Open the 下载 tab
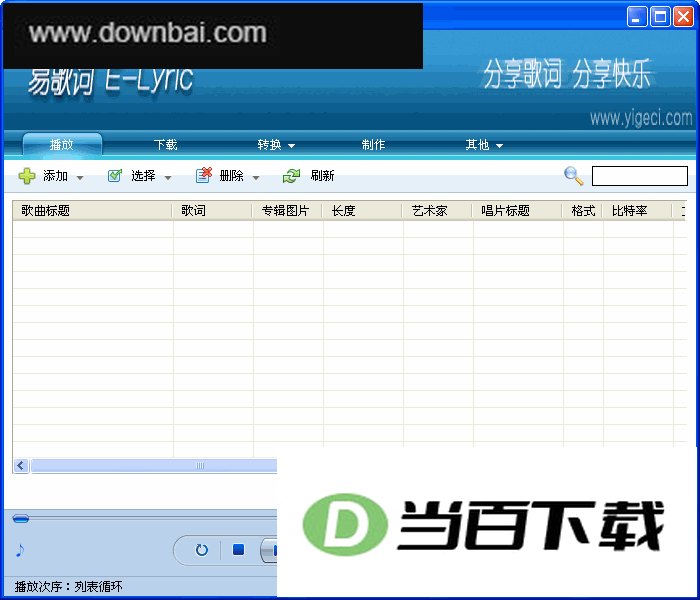700x600 pixels. [166, 145]
